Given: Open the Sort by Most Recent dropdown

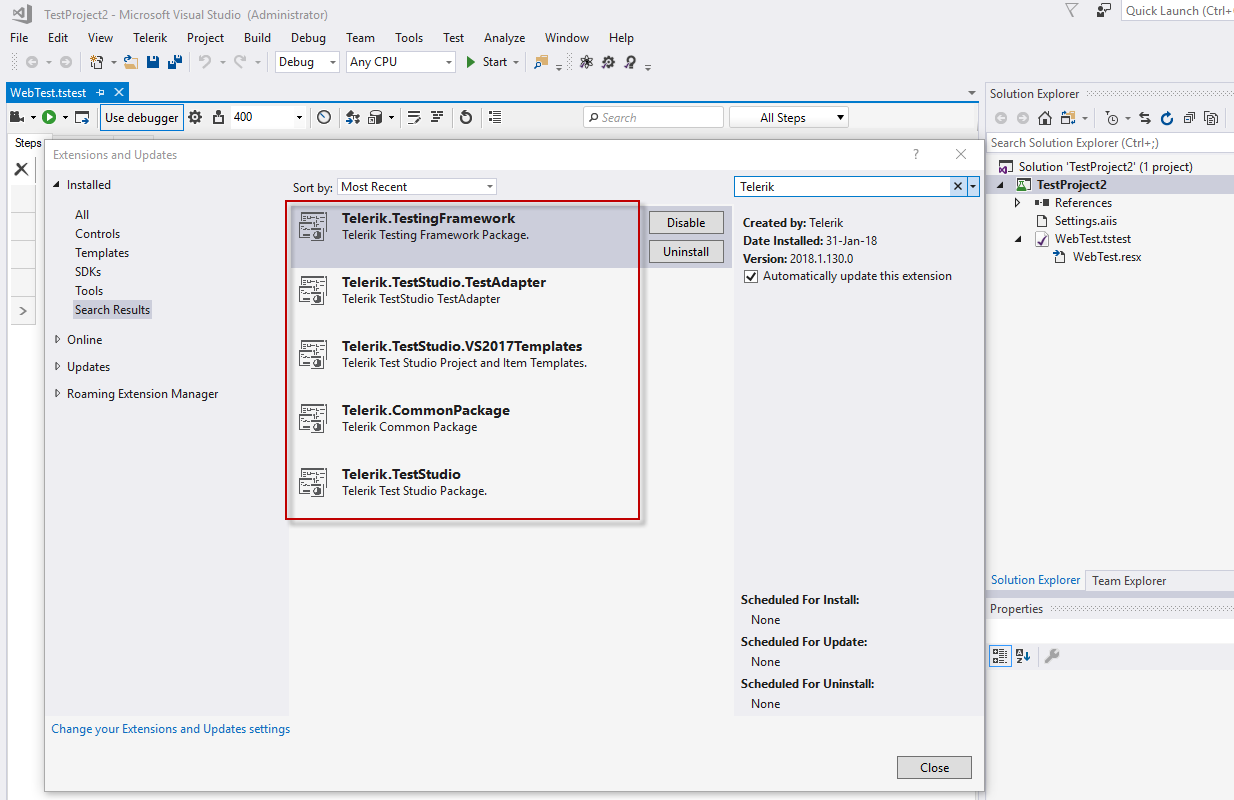Looking at the screenshot, I should (416, 187).
